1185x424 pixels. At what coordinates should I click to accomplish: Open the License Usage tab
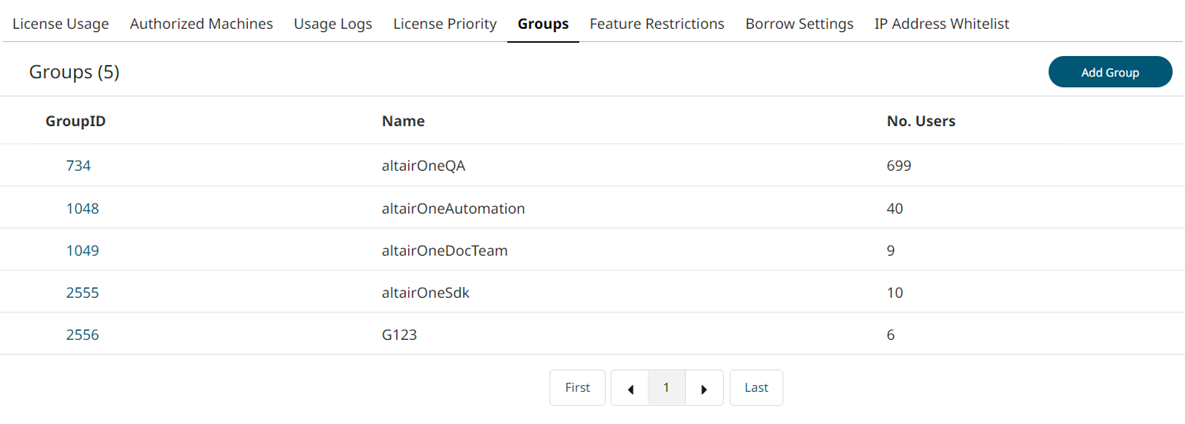60,23
